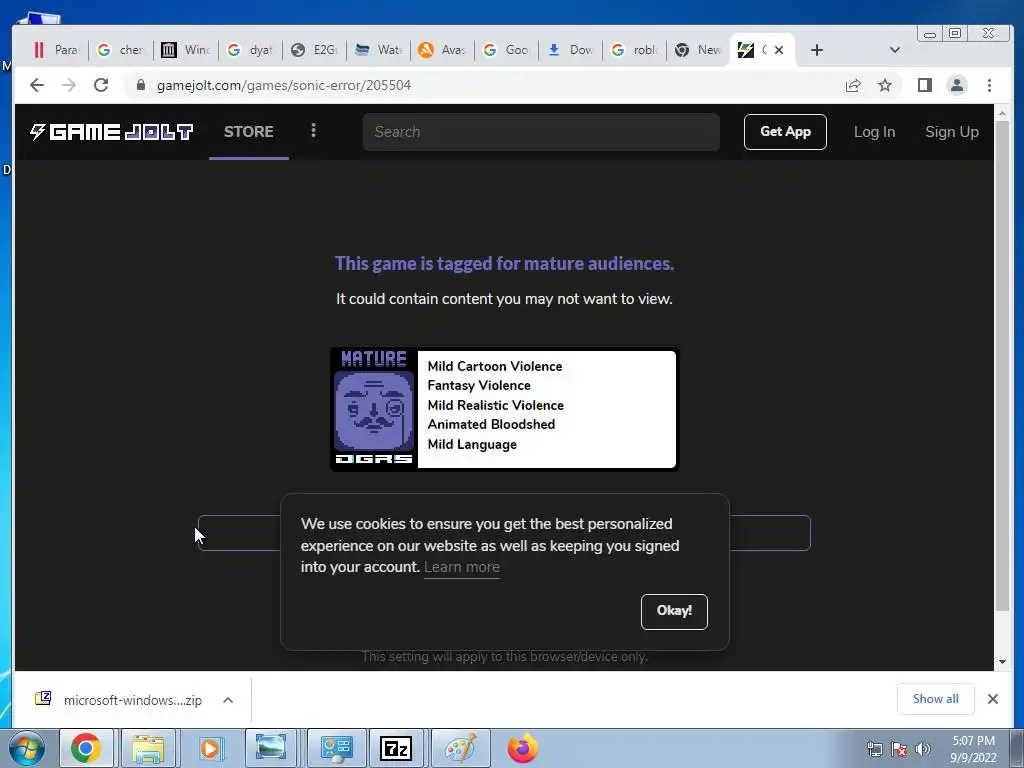Open the Chrome profile icon

pos(957,86)
